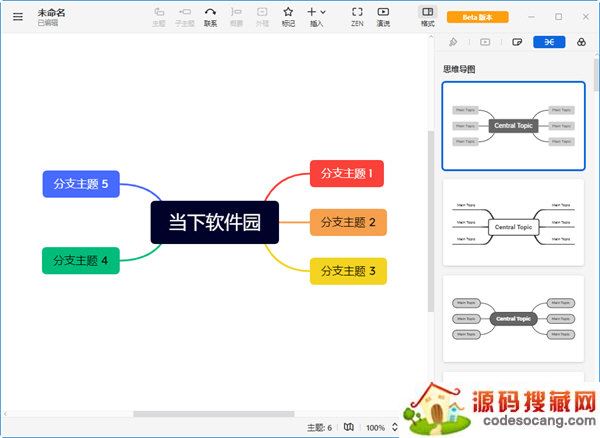
Task: Select the selected structure tab in sidebar
Action: (548, 42)
